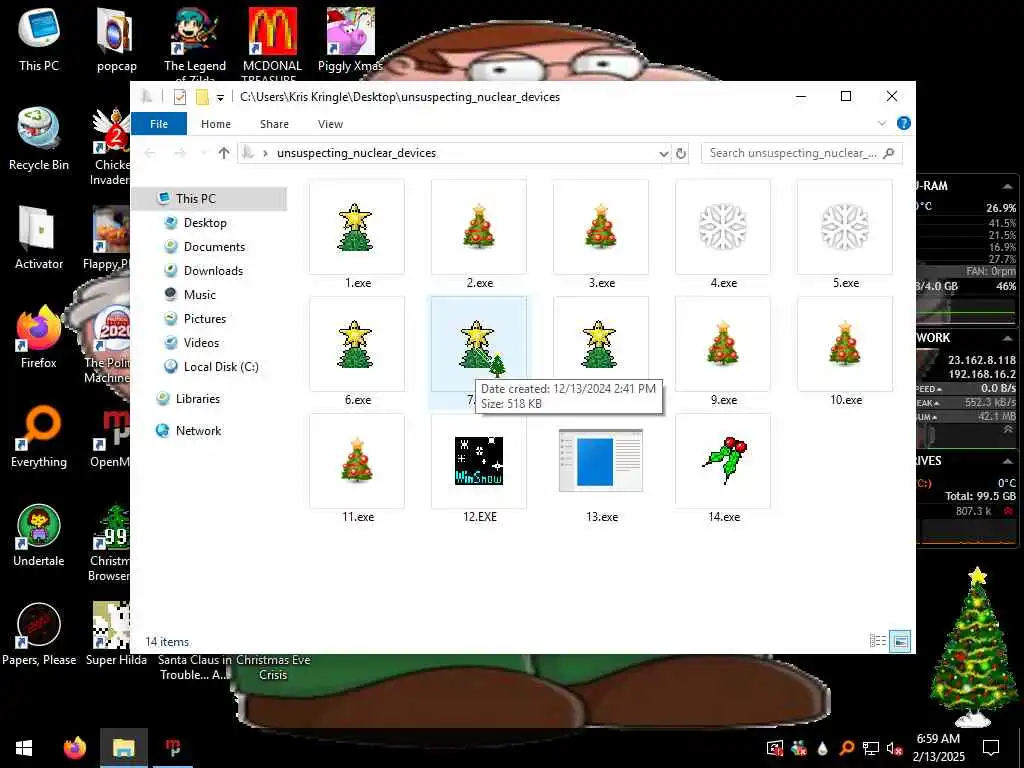This screenshot has width=1024, height=768.
Task: Open the View ribbon tab
Action: pos(330,123)
